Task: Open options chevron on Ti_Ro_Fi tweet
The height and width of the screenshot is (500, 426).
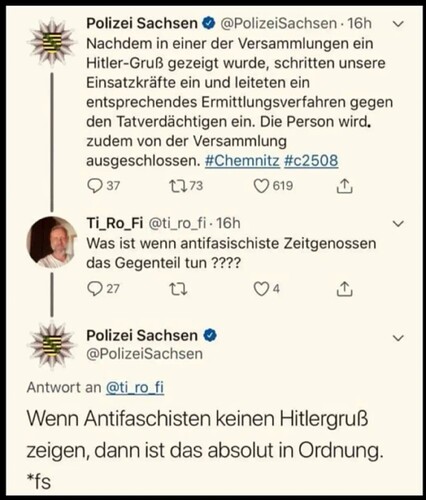Action: click(x=399, y=224)
